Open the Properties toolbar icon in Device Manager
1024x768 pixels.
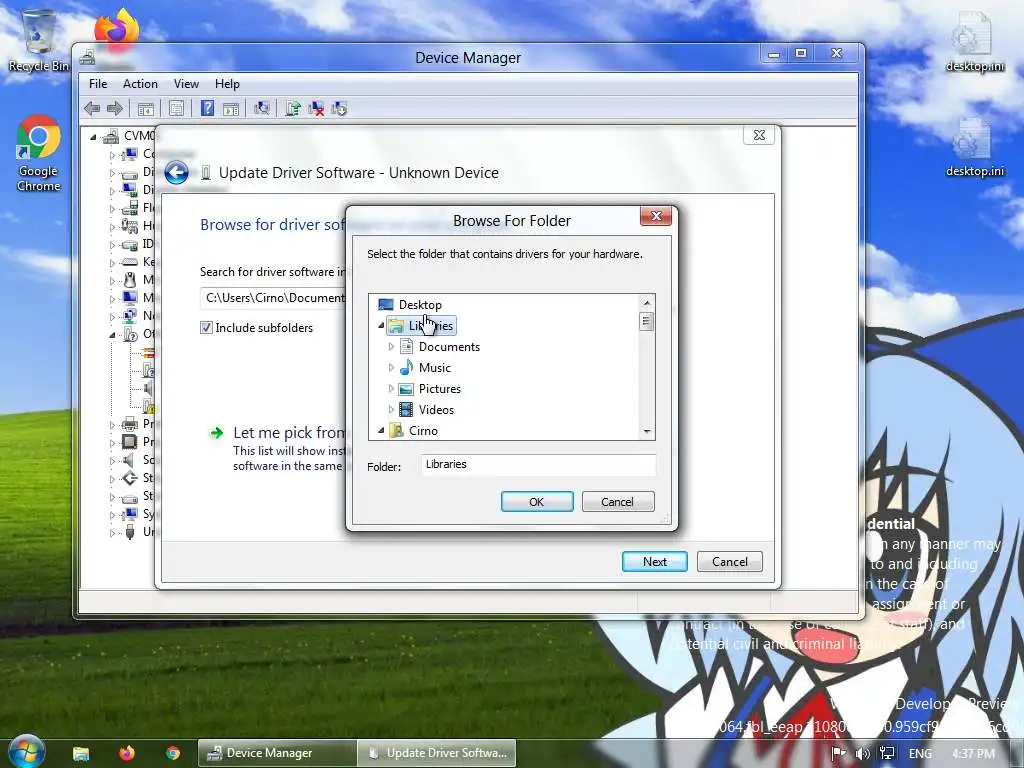pyautogui.click(x=176, y=108)
